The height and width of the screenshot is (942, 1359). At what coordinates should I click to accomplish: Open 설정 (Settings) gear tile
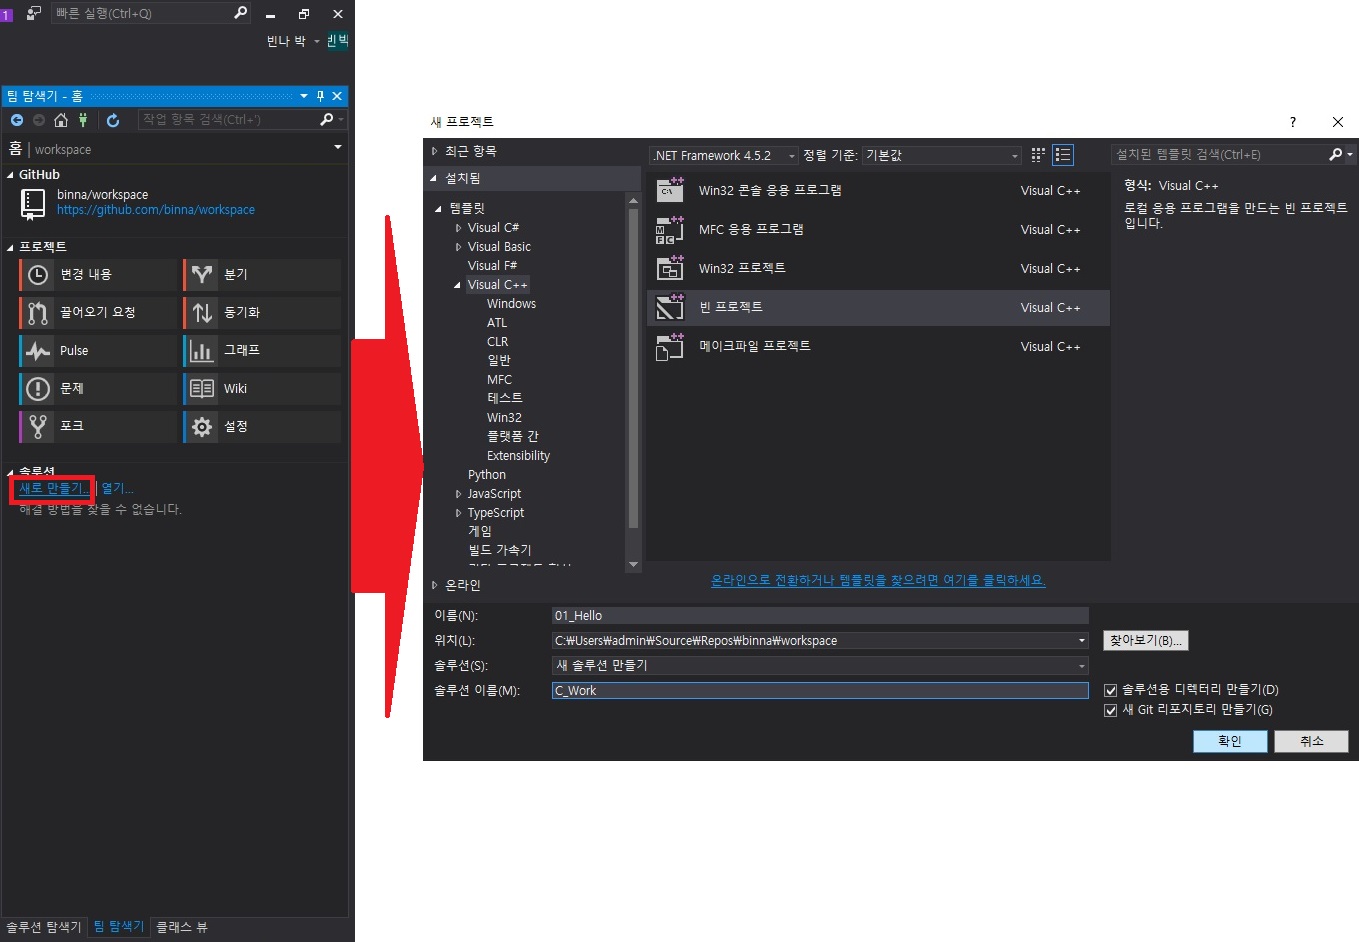click(x=262, y=426)
